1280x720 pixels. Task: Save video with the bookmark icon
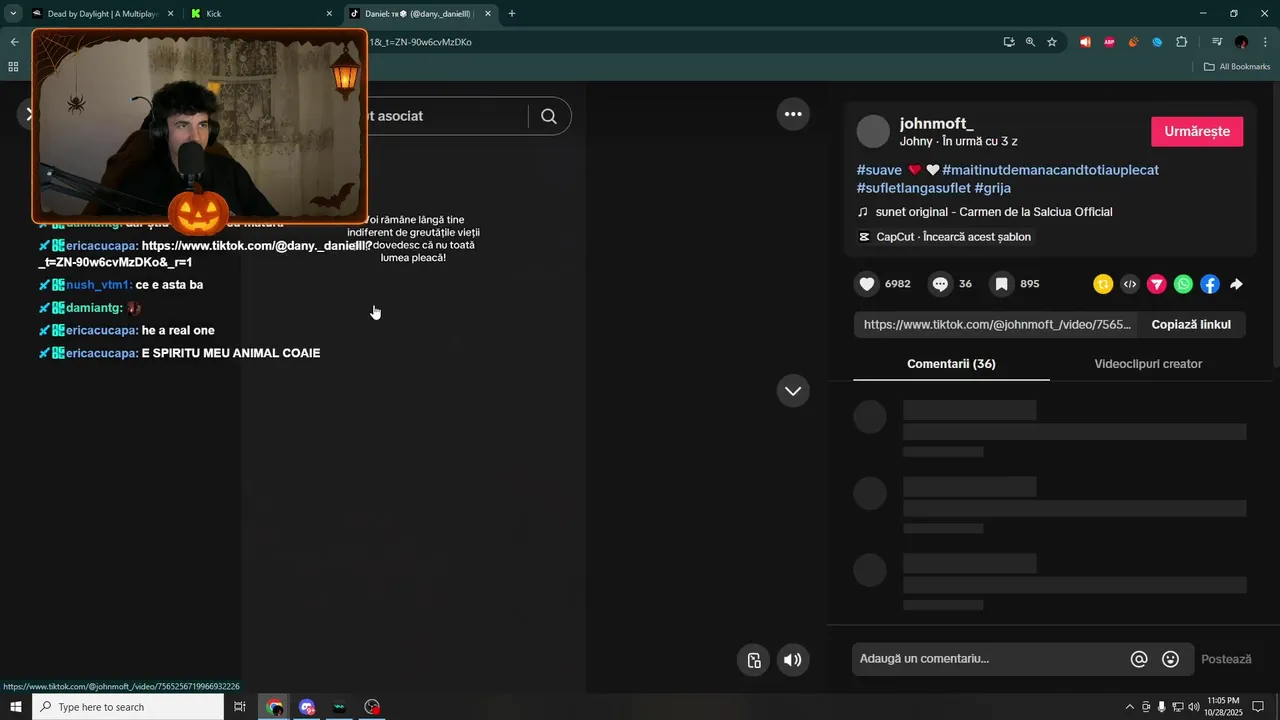[1001, 284]
